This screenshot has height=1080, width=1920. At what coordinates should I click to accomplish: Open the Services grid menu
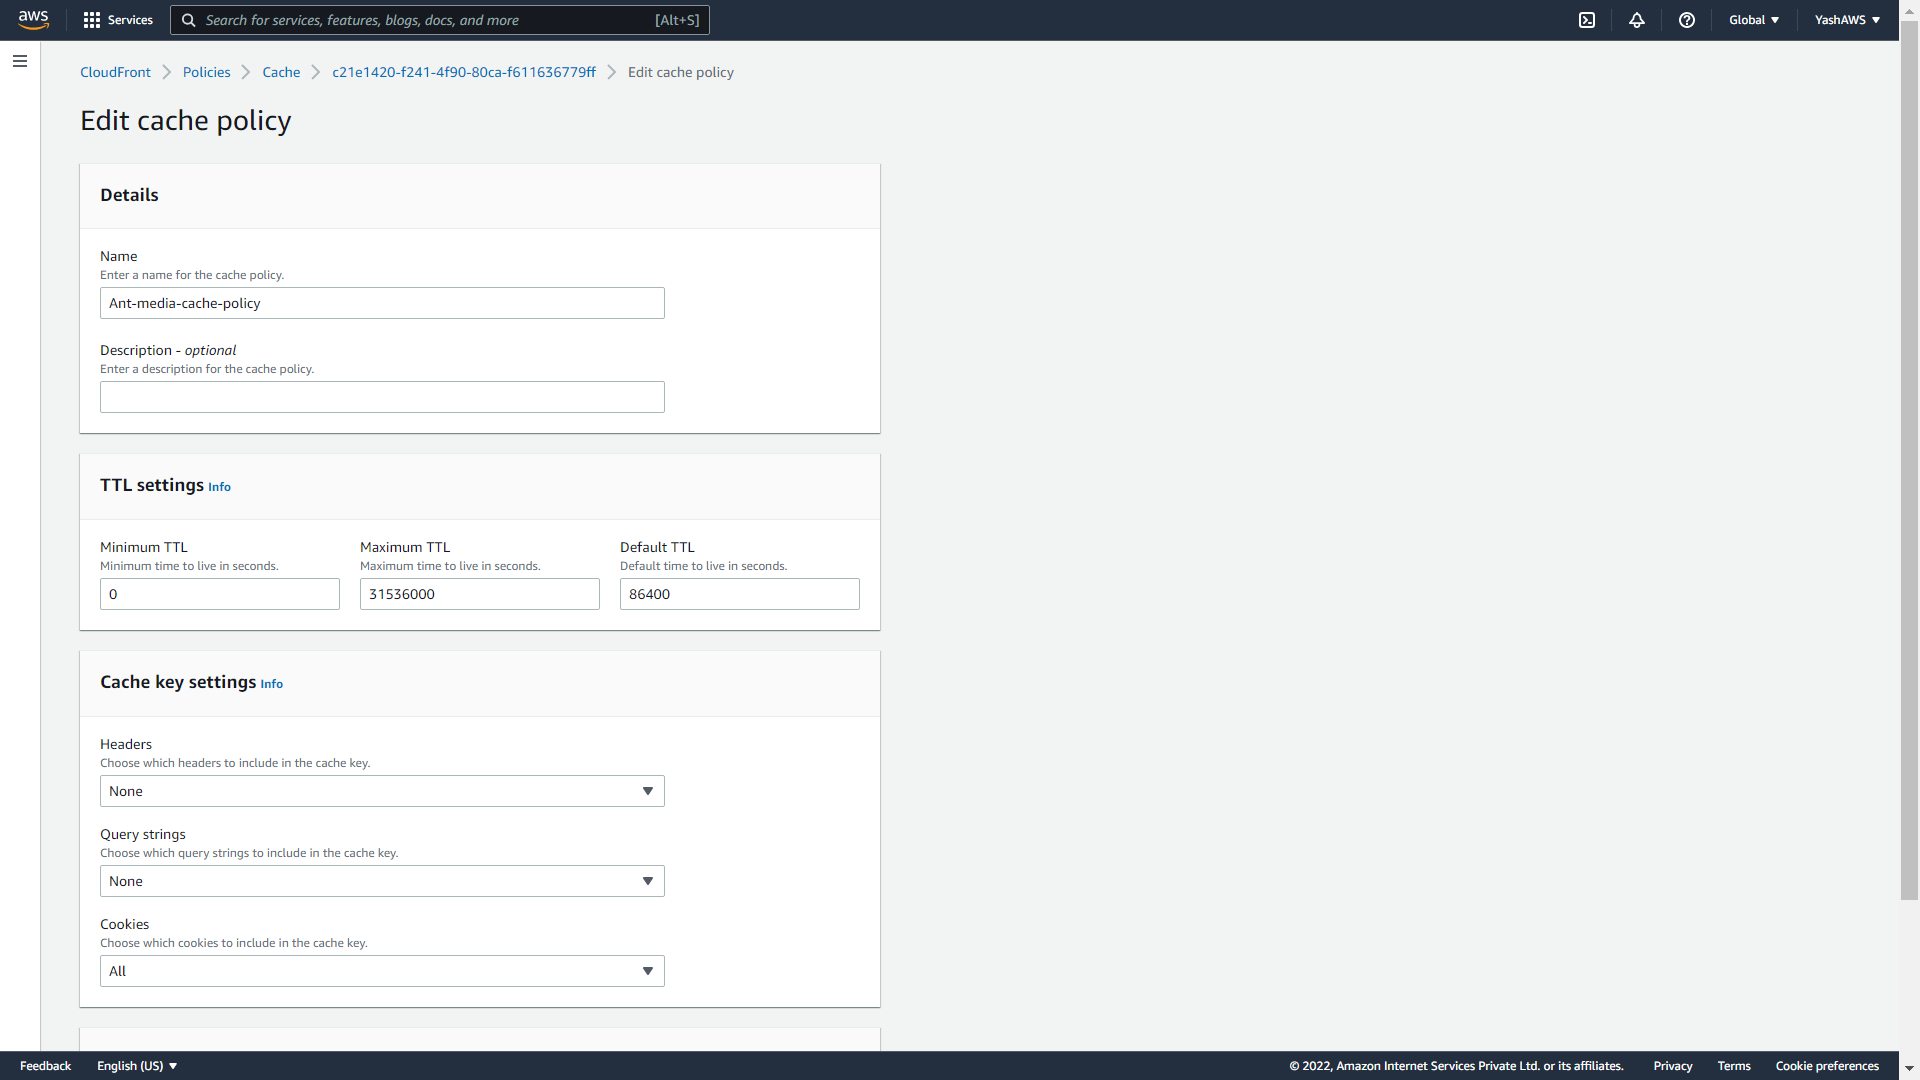[118, 20]
